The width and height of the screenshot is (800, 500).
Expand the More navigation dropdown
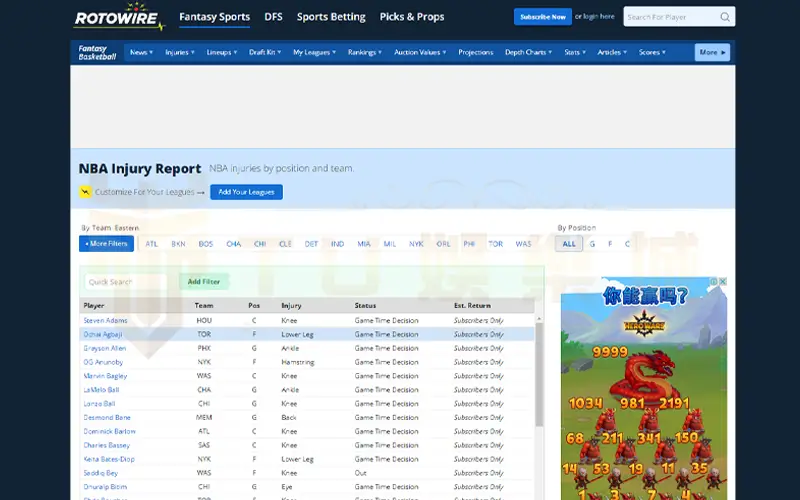coord(712,52)
